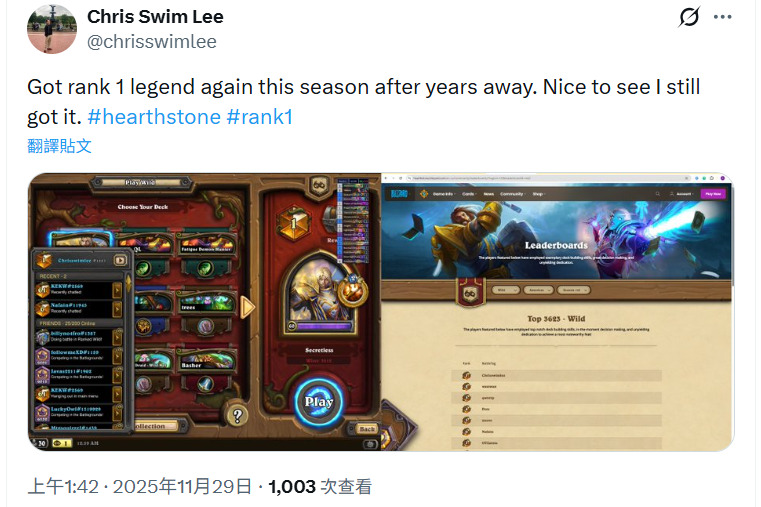The width and height of the screenshot is (761, 507).
Task: Click the Blizzard logo in the leaderboard page
Action: click(x=399, y=194)
